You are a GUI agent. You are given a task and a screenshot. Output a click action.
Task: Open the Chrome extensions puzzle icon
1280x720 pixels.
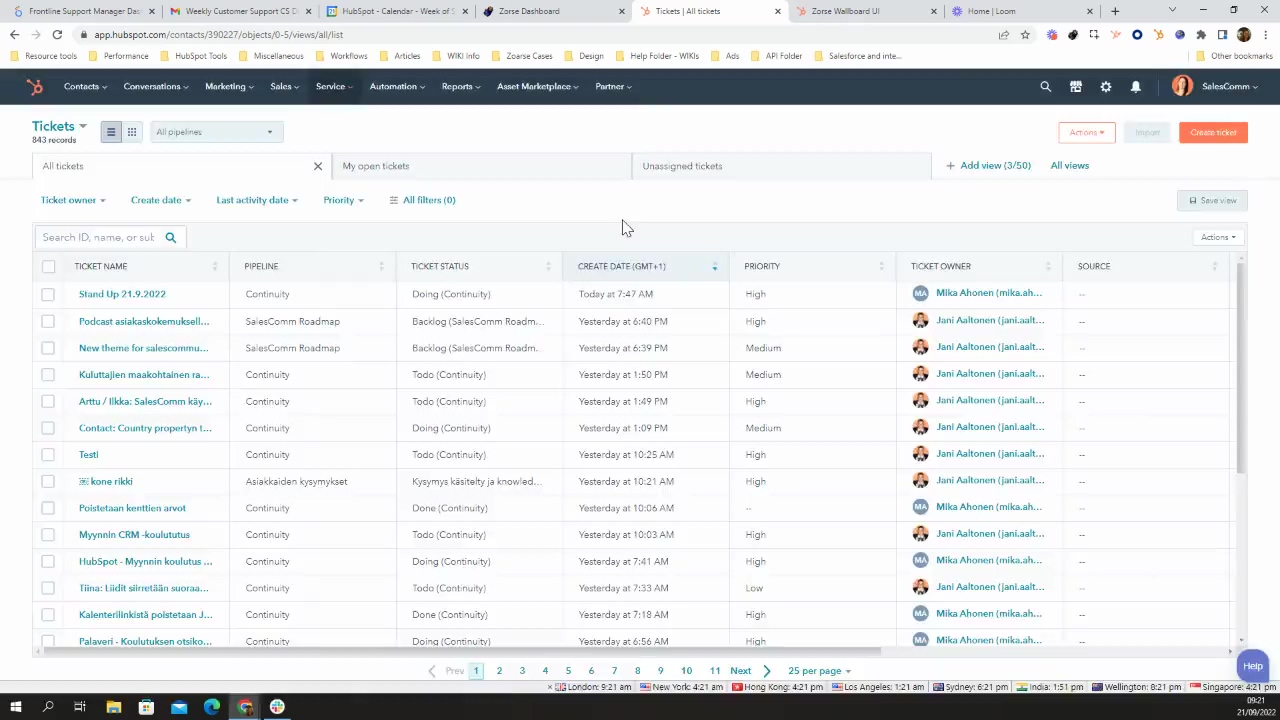pyautogui.click(x=1201, y=34)
